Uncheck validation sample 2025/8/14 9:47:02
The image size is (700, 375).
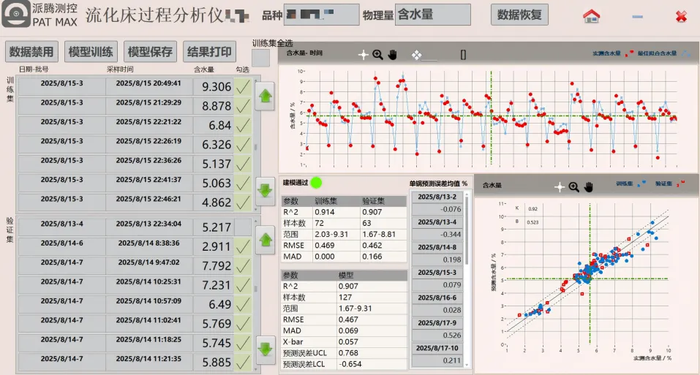[x=243, y=266]
